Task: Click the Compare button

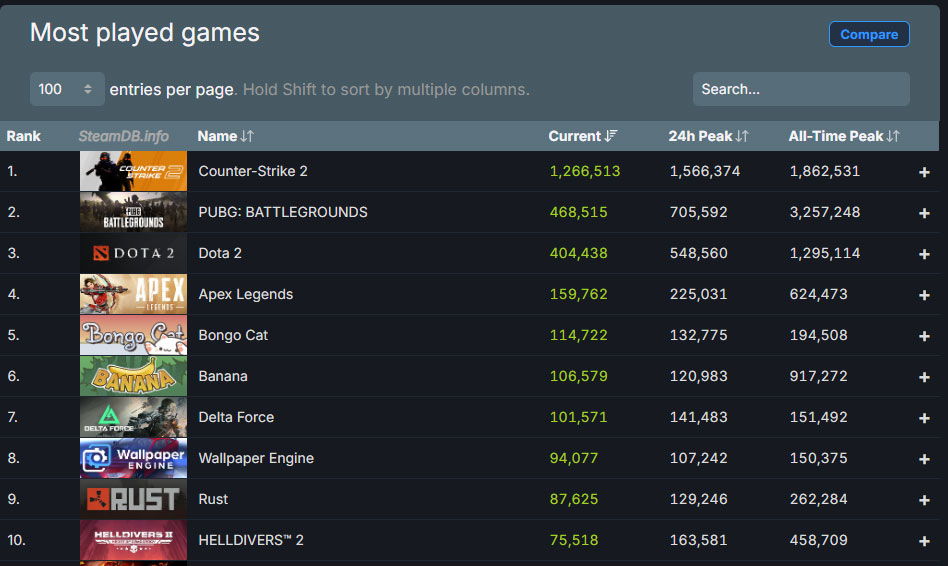Action: (x=868, y=34)
